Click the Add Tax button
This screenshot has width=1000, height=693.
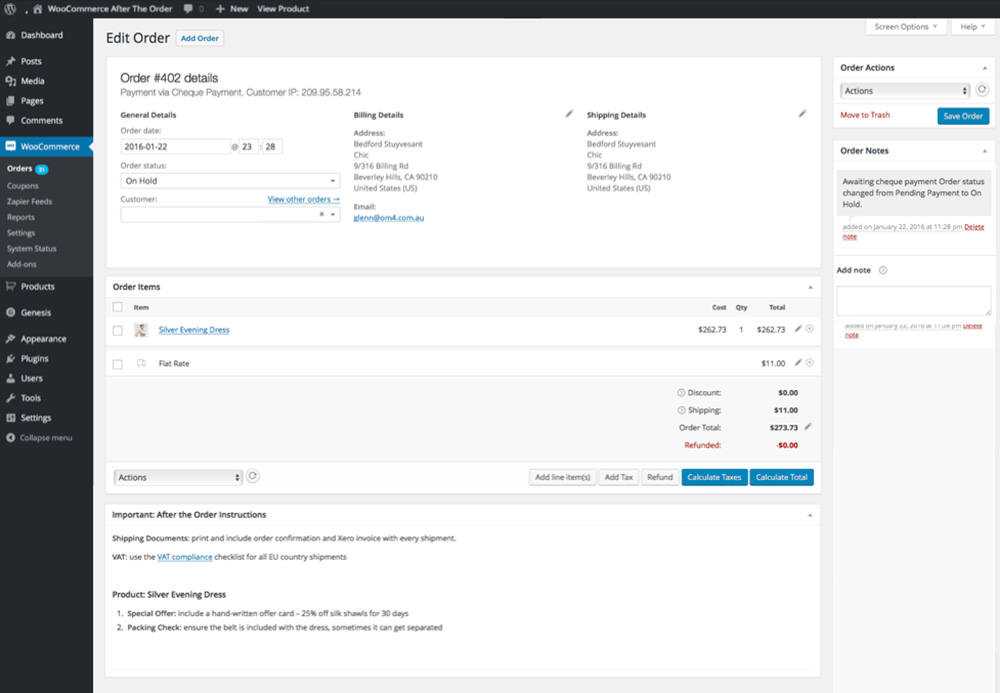(x=619, y=477)
